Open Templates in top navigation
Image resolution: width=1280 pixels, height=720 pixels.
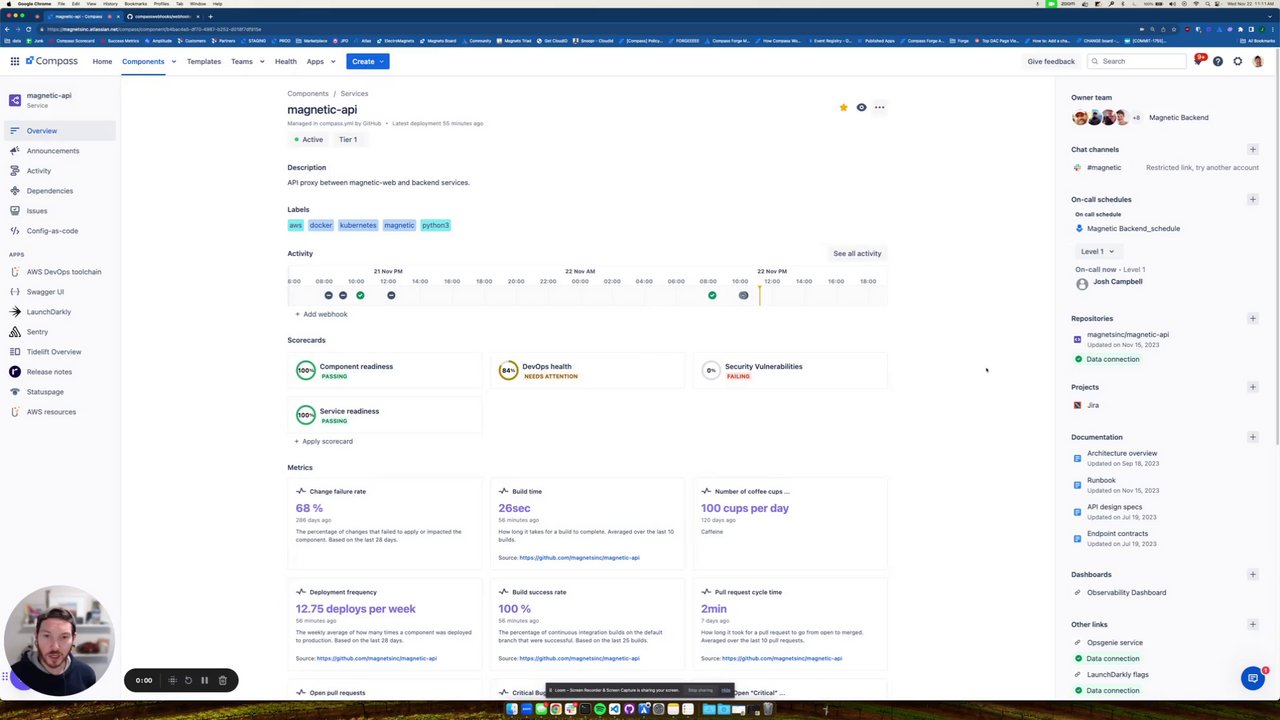(x=203, y=61)
